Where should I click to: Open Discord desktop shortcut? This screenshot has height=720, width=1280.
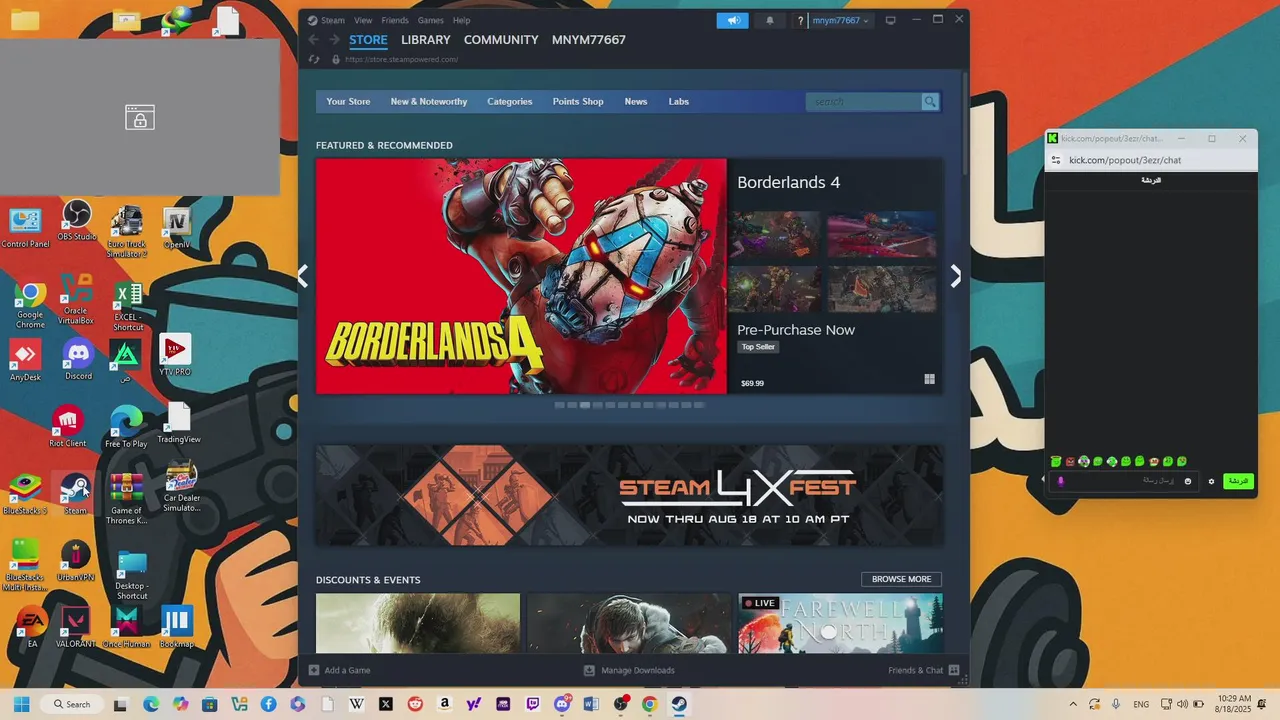coord(78,360)
